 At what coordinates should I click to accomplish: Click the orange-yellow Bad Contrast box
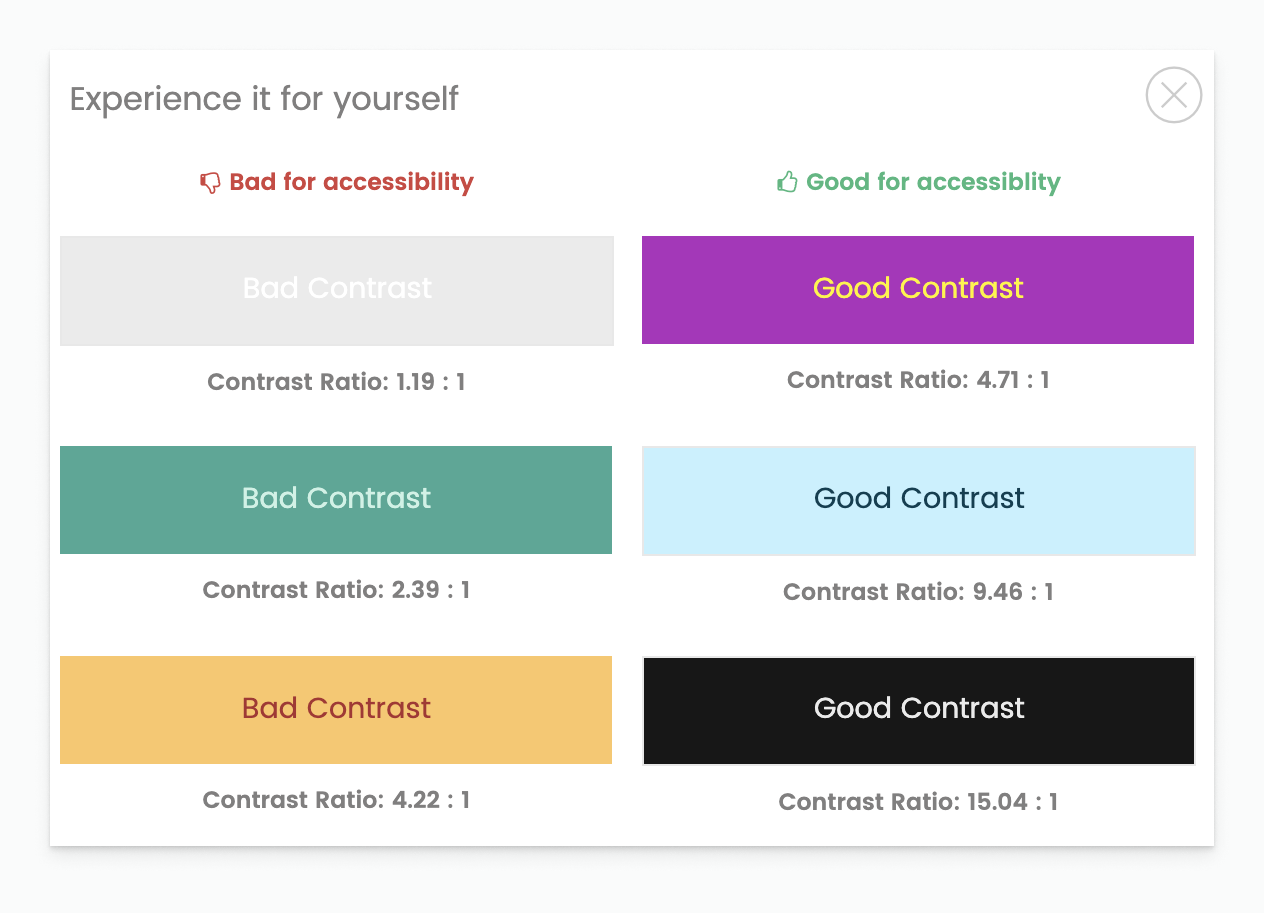[336, 710]
